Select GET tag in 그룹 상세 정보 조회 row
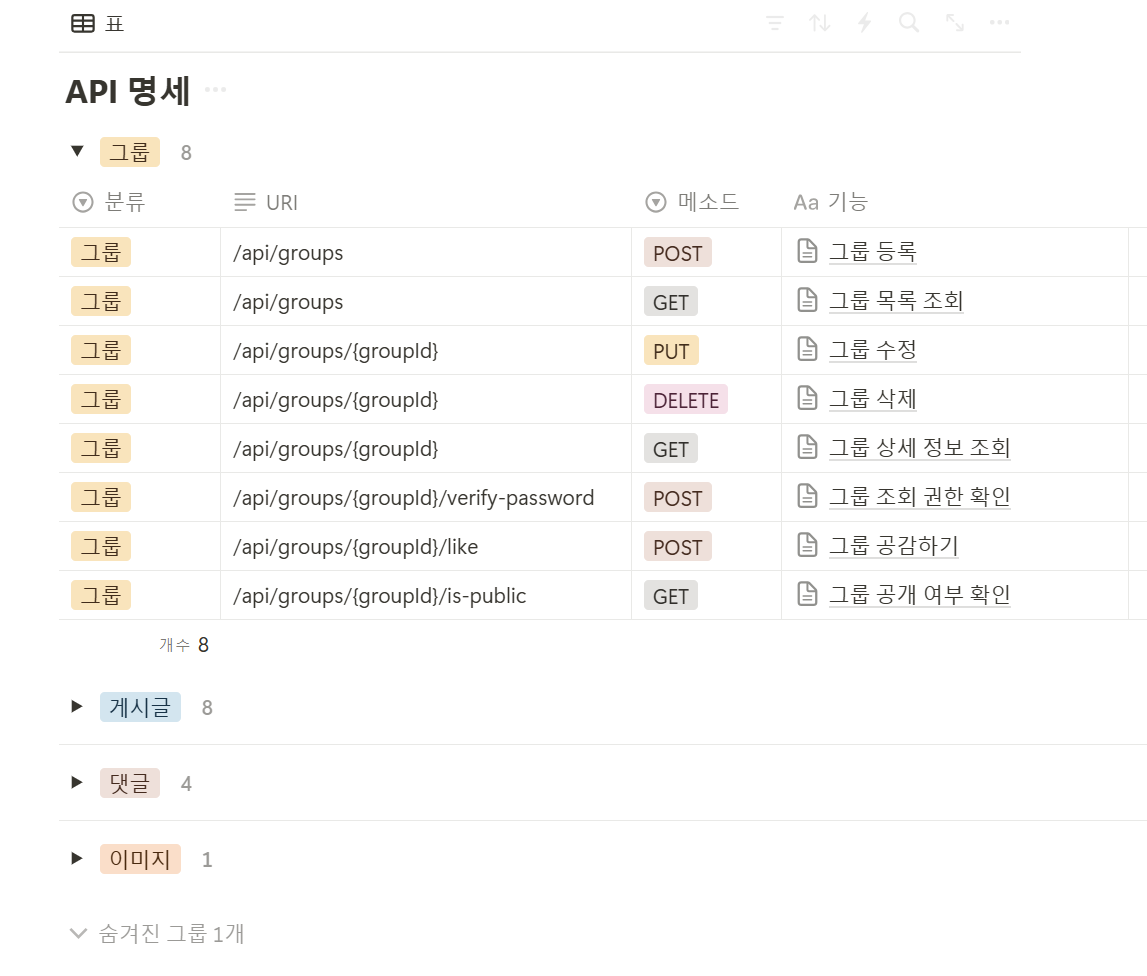 (x=671, y=449)
